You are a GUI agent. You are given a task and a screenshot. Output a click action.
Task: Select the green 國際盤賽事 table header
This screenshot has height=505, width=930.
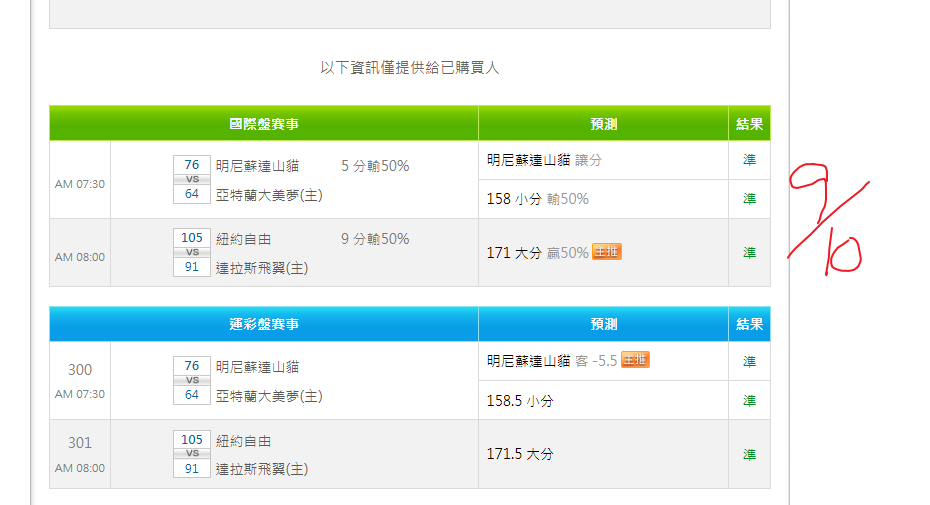[264, 124]
